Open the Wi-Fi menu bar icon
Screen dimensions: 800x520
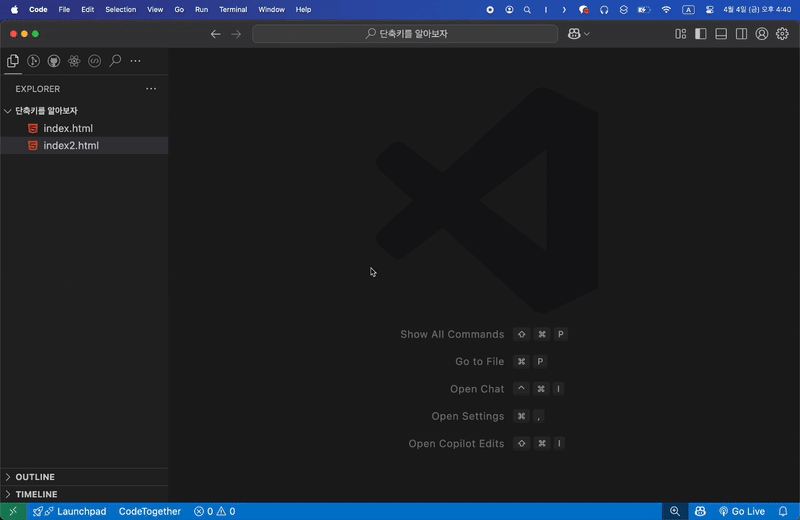tap(666, 9)
